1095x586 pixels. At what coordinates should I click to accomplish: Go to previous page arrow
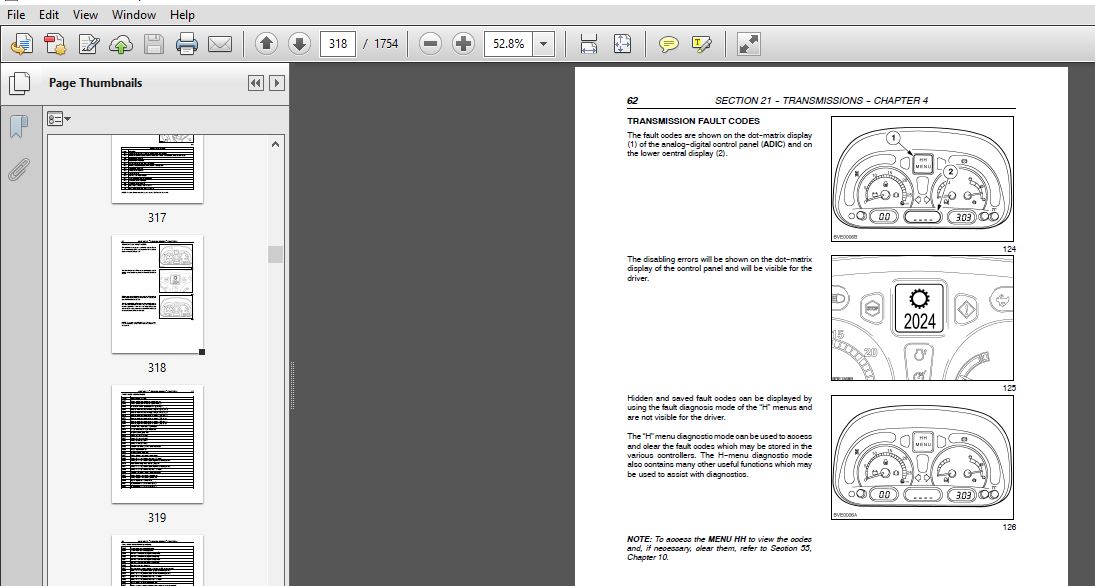[266, 44]
